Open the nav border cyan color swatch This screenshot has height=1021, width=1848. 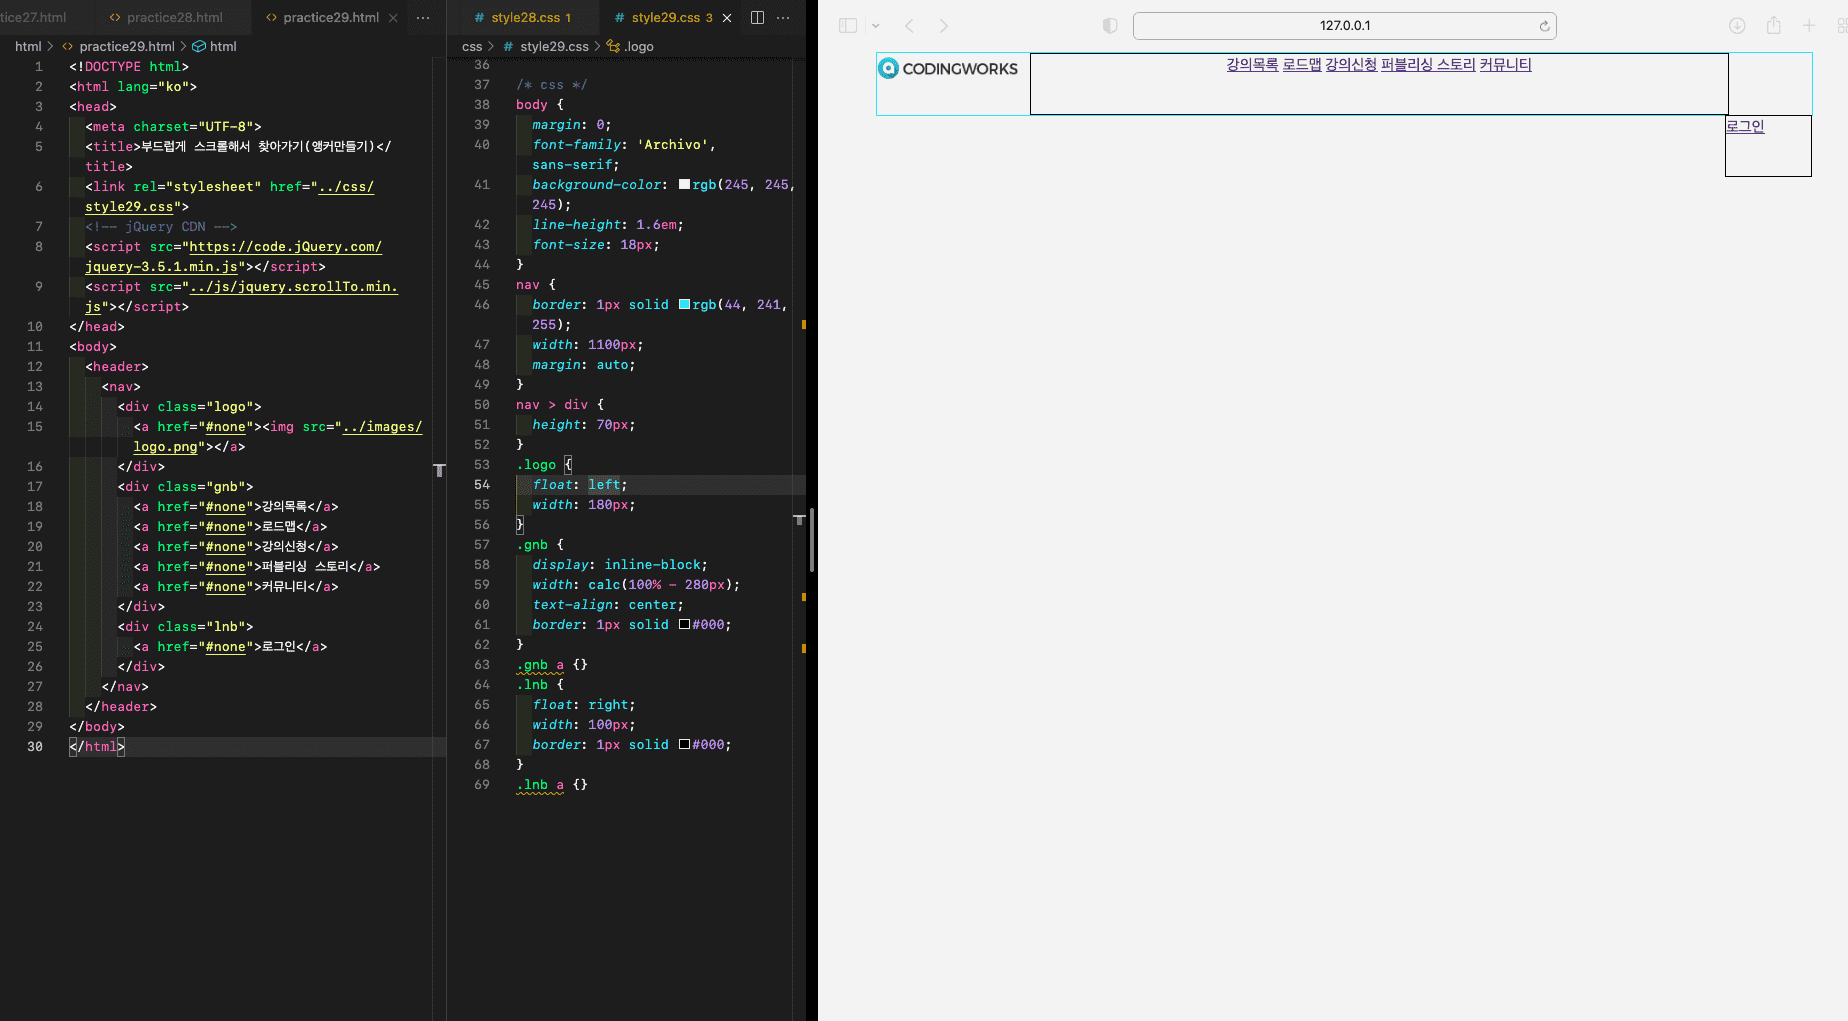(684, 304)
